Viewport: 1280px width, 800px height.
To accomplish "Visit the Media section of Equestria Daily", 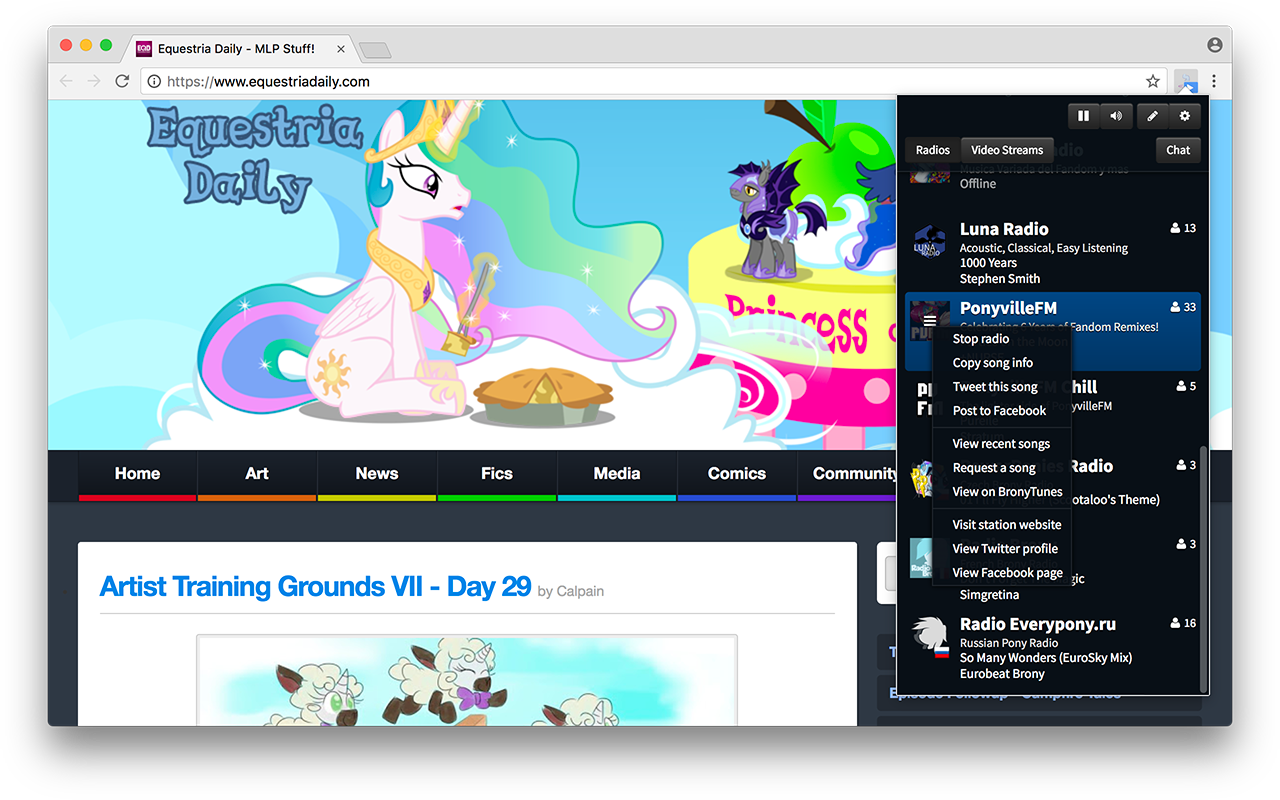I will (616, 474).
